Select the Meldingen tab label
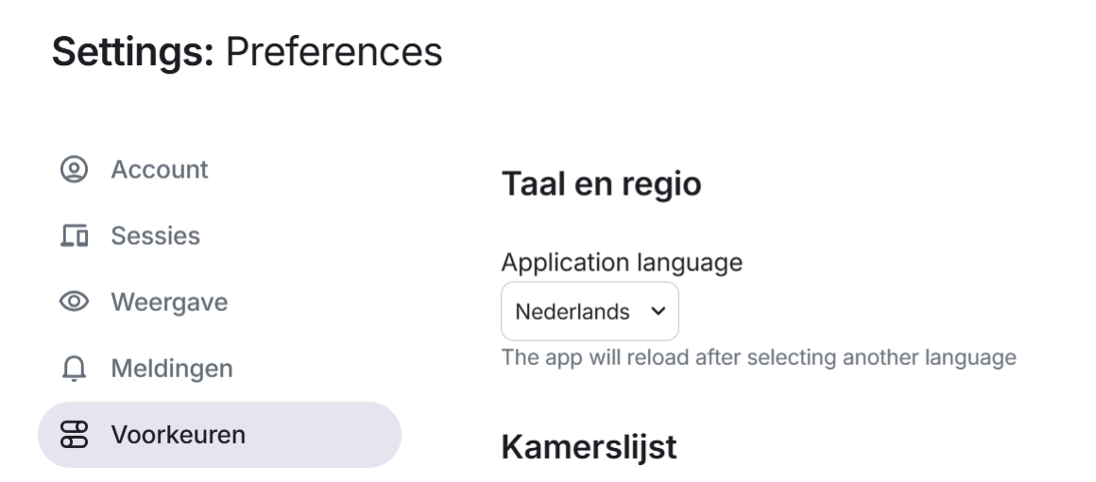This screenshot has height=482, width=1096. [x=172, y=369]
